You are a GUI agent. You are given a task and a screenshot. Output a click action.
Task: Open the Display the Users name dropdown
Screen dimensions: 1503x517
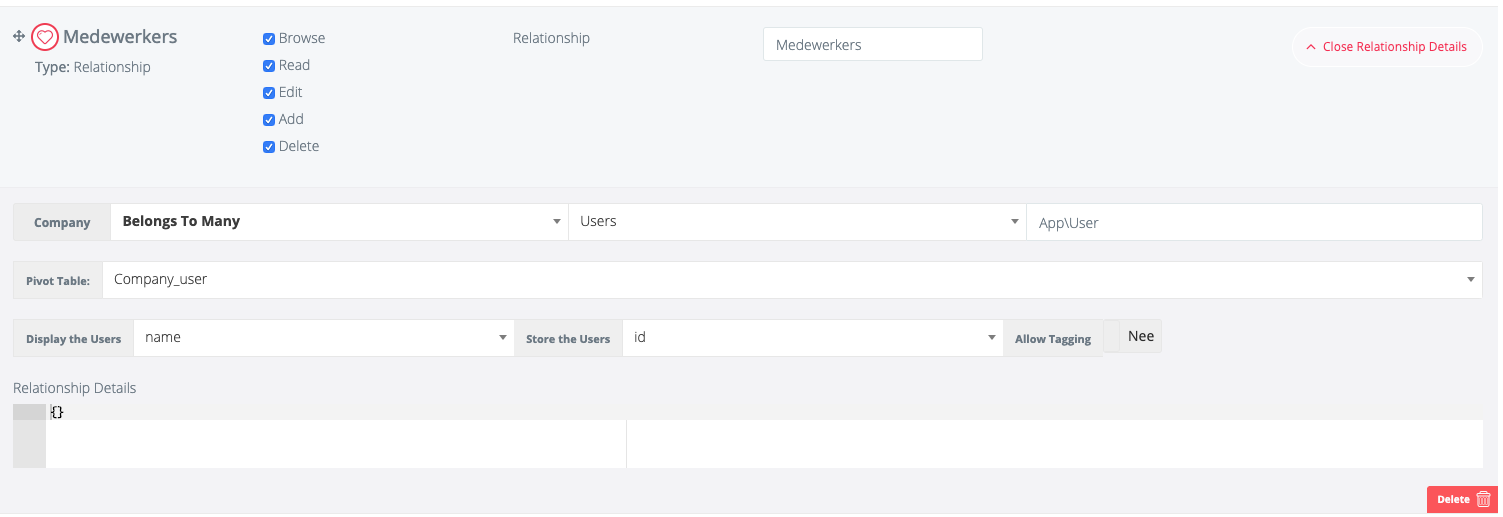[x=323, y=338]
